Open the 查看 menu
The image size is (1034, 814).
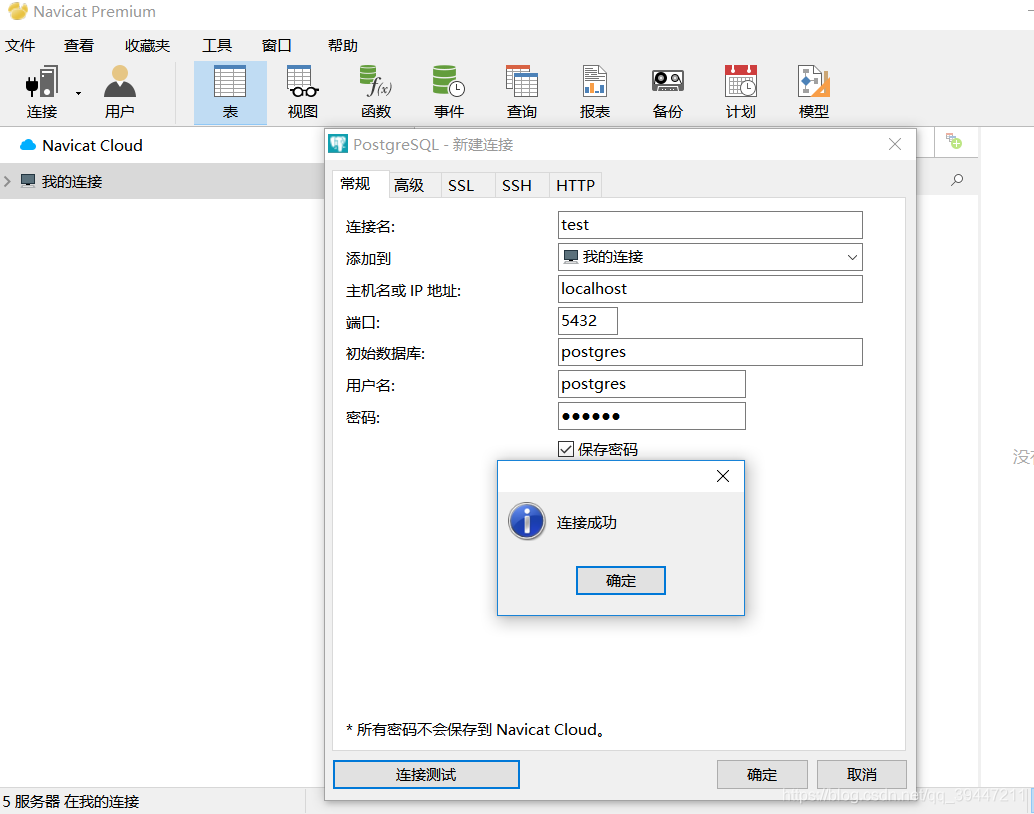78,46
